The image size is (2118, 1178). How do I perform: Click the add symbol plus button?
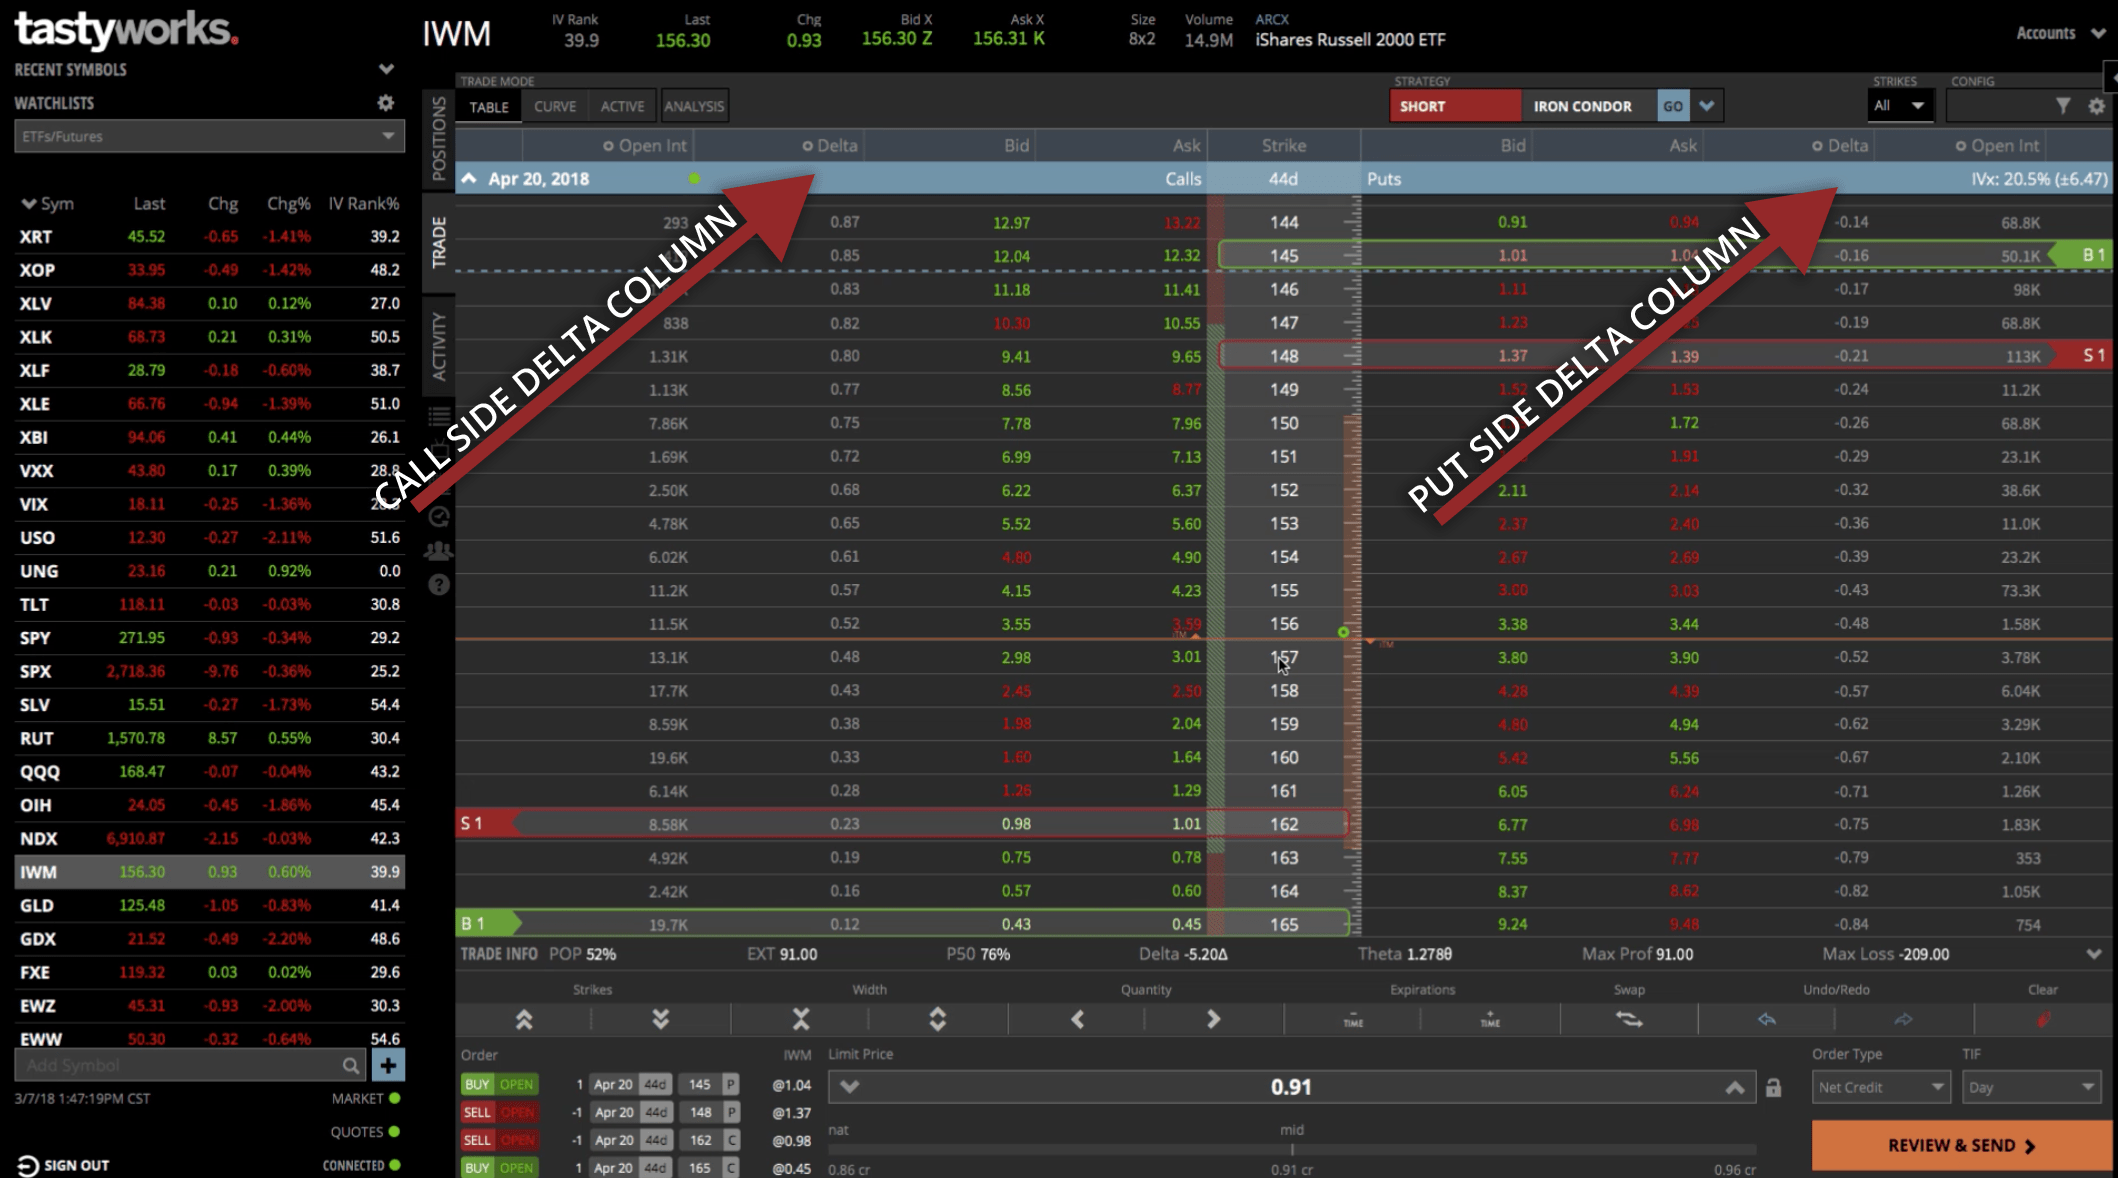pos(388,1065)
